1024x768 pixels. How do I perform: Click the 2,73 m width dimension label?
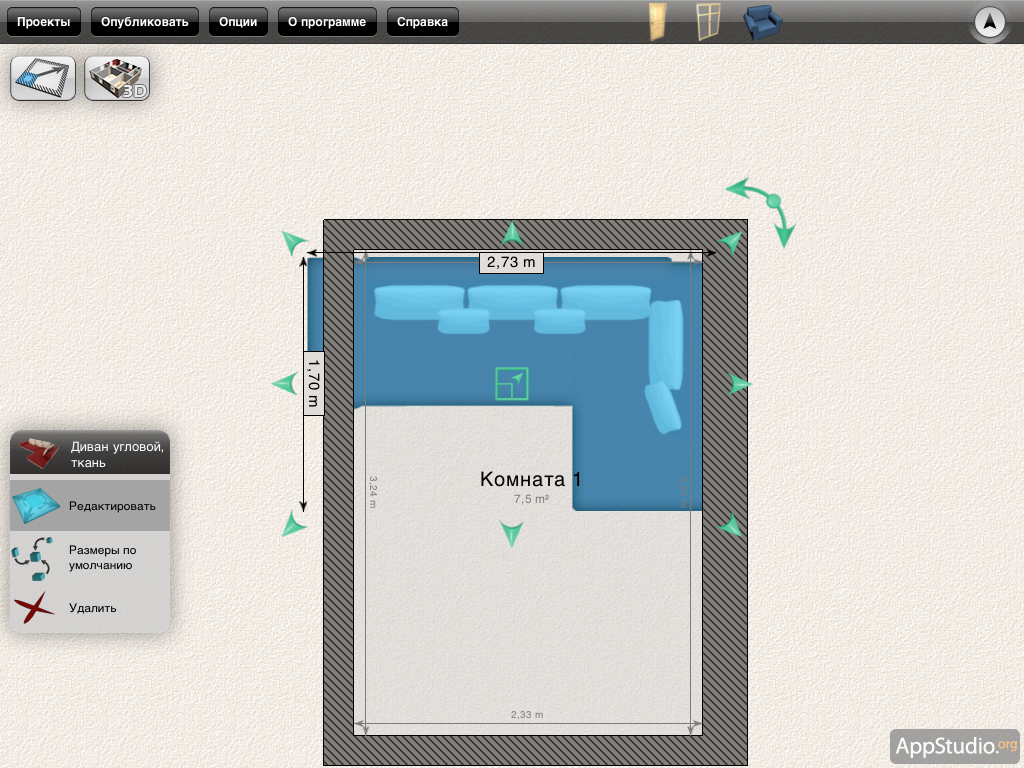[511, 263]
